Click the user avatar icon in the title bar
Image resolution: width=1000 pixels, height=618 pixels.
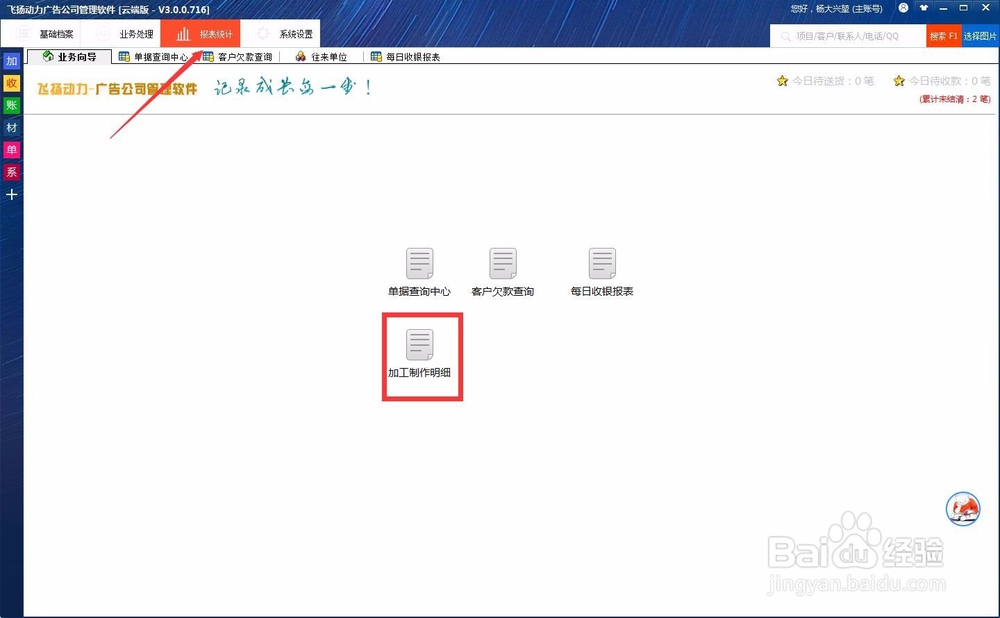905,9
